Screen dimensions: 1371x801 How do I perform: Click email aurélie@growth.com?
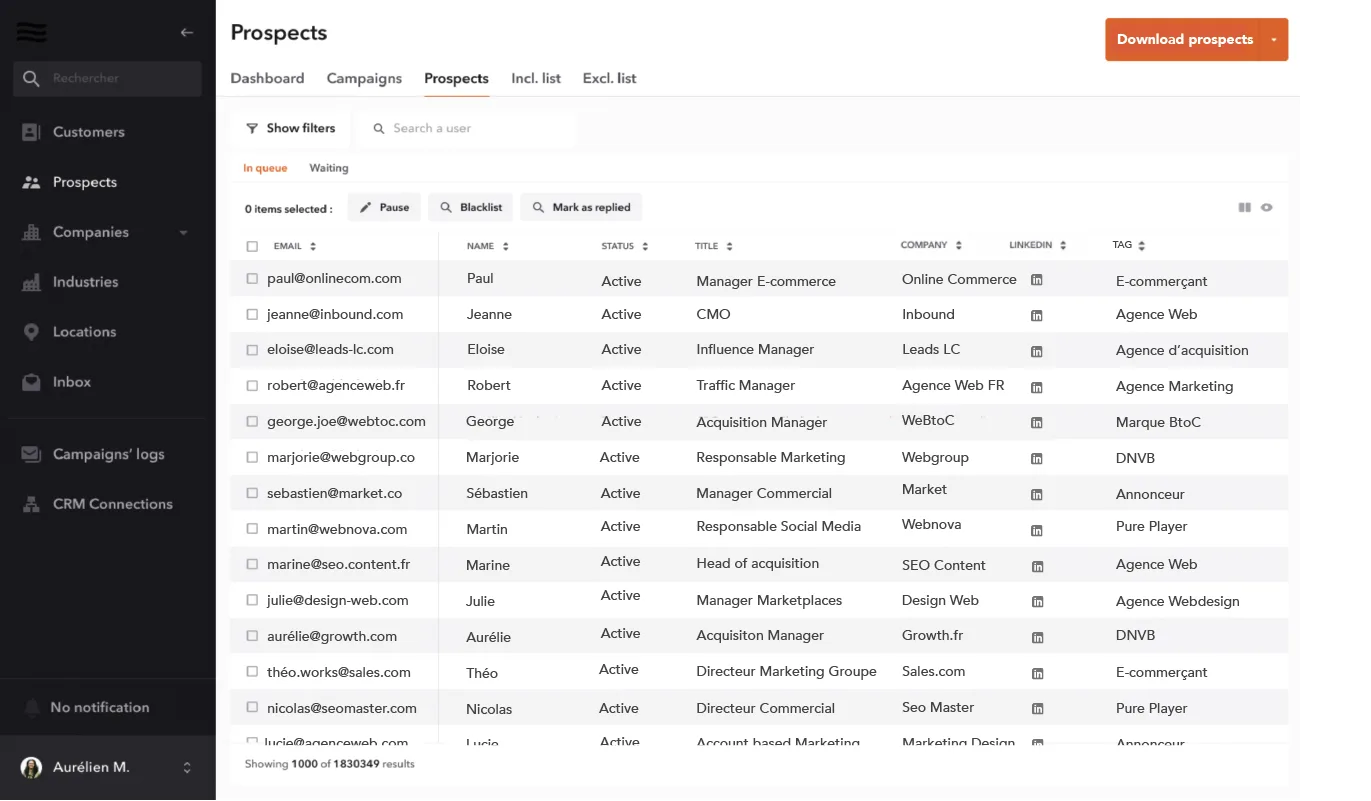click(x=332, y=636)
